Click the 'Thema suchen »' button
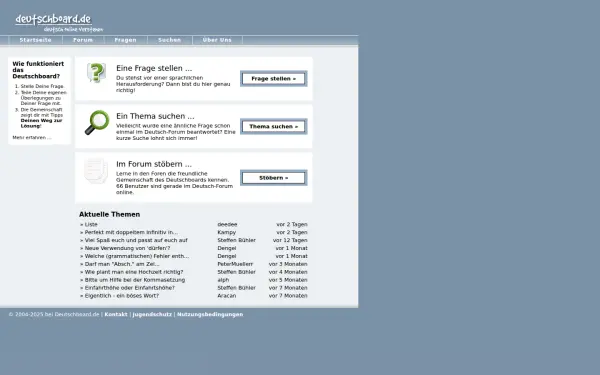Viewport: 600px width, 375px height. pyautogui.click(x=274, y=126)
